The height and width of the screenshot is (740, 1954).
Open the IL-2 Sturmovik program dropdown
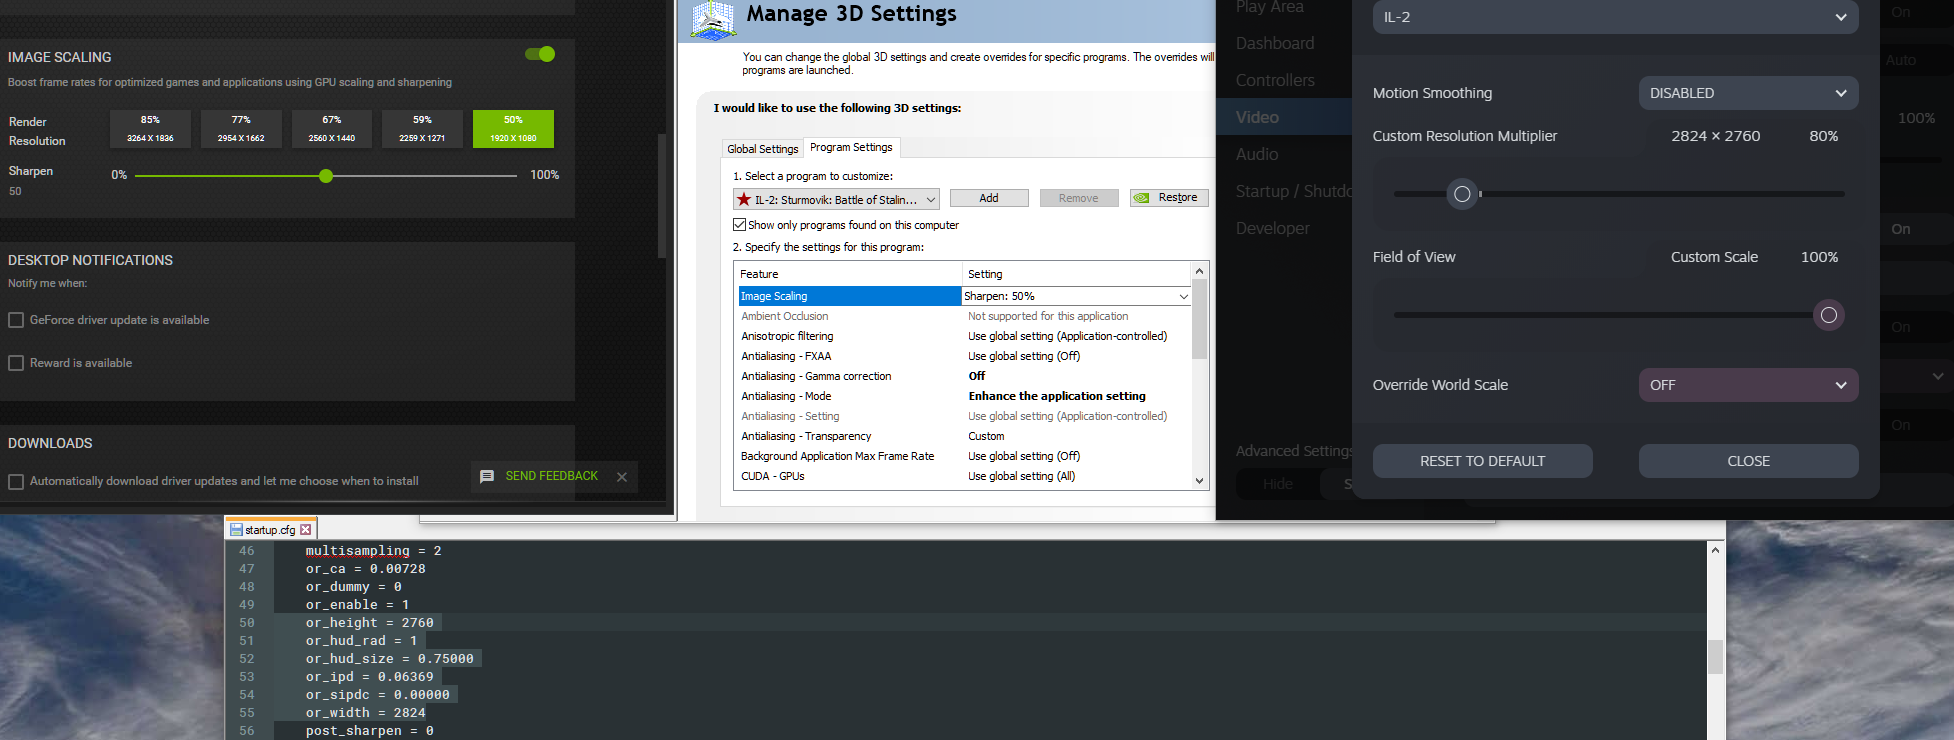(x=836, y=200)
